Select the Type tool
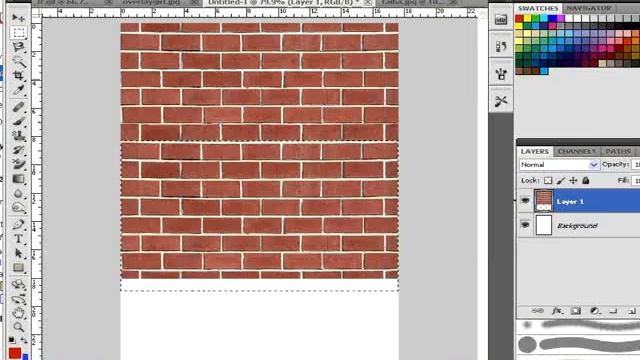This screenshot has height=360, width=640. point(18,239)
